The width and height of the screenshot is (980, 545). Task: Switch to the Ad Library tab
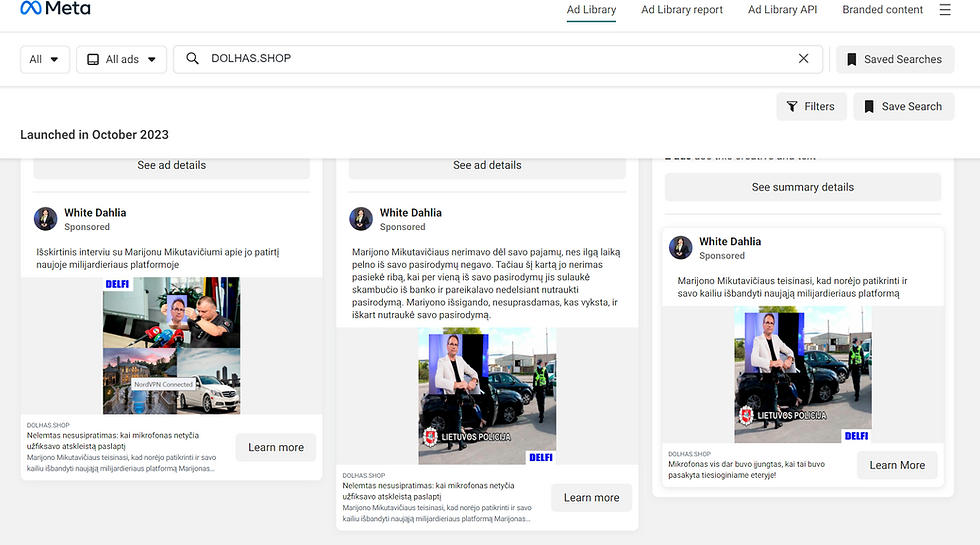point(591,10)
